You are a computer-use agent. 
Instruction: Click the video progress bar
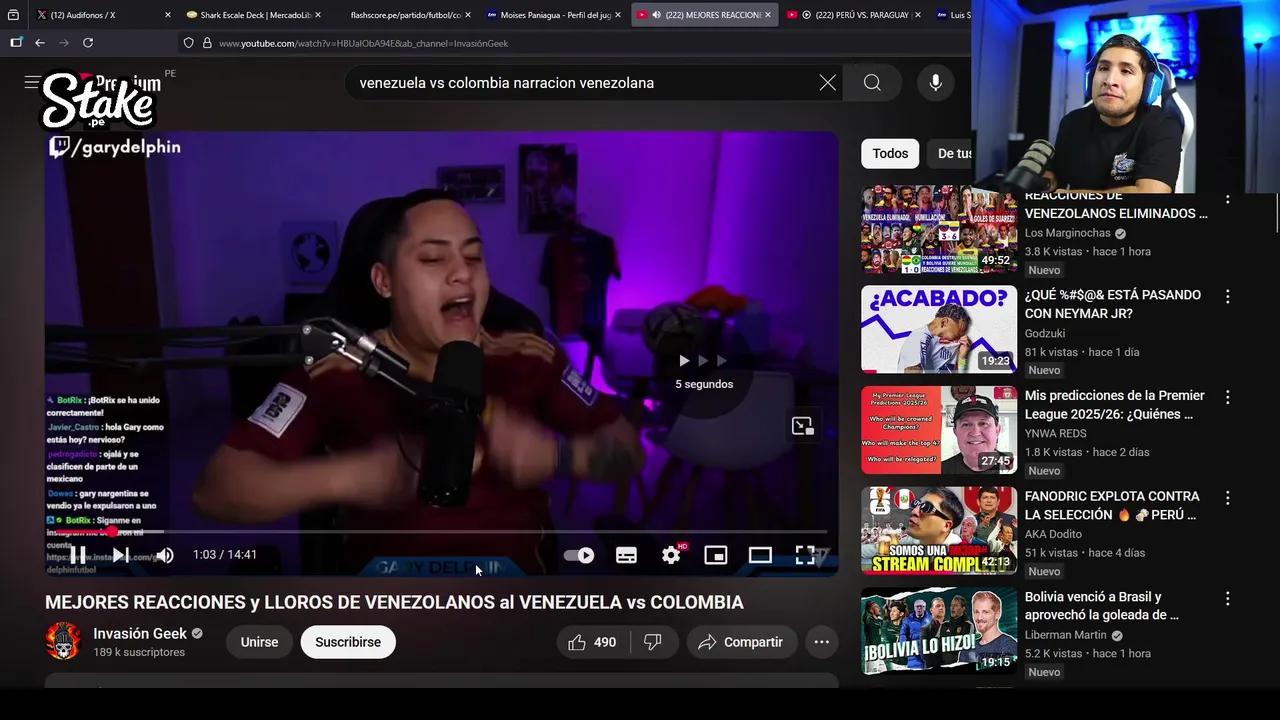[440, 532]
